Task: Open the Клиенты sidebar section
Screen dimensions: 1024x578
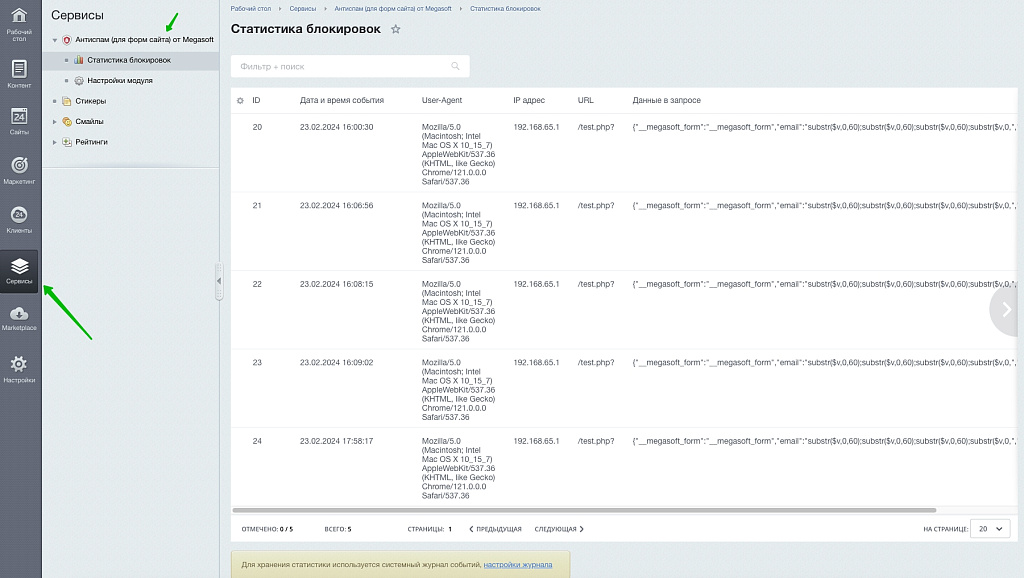Action: (x=18, y=219)
